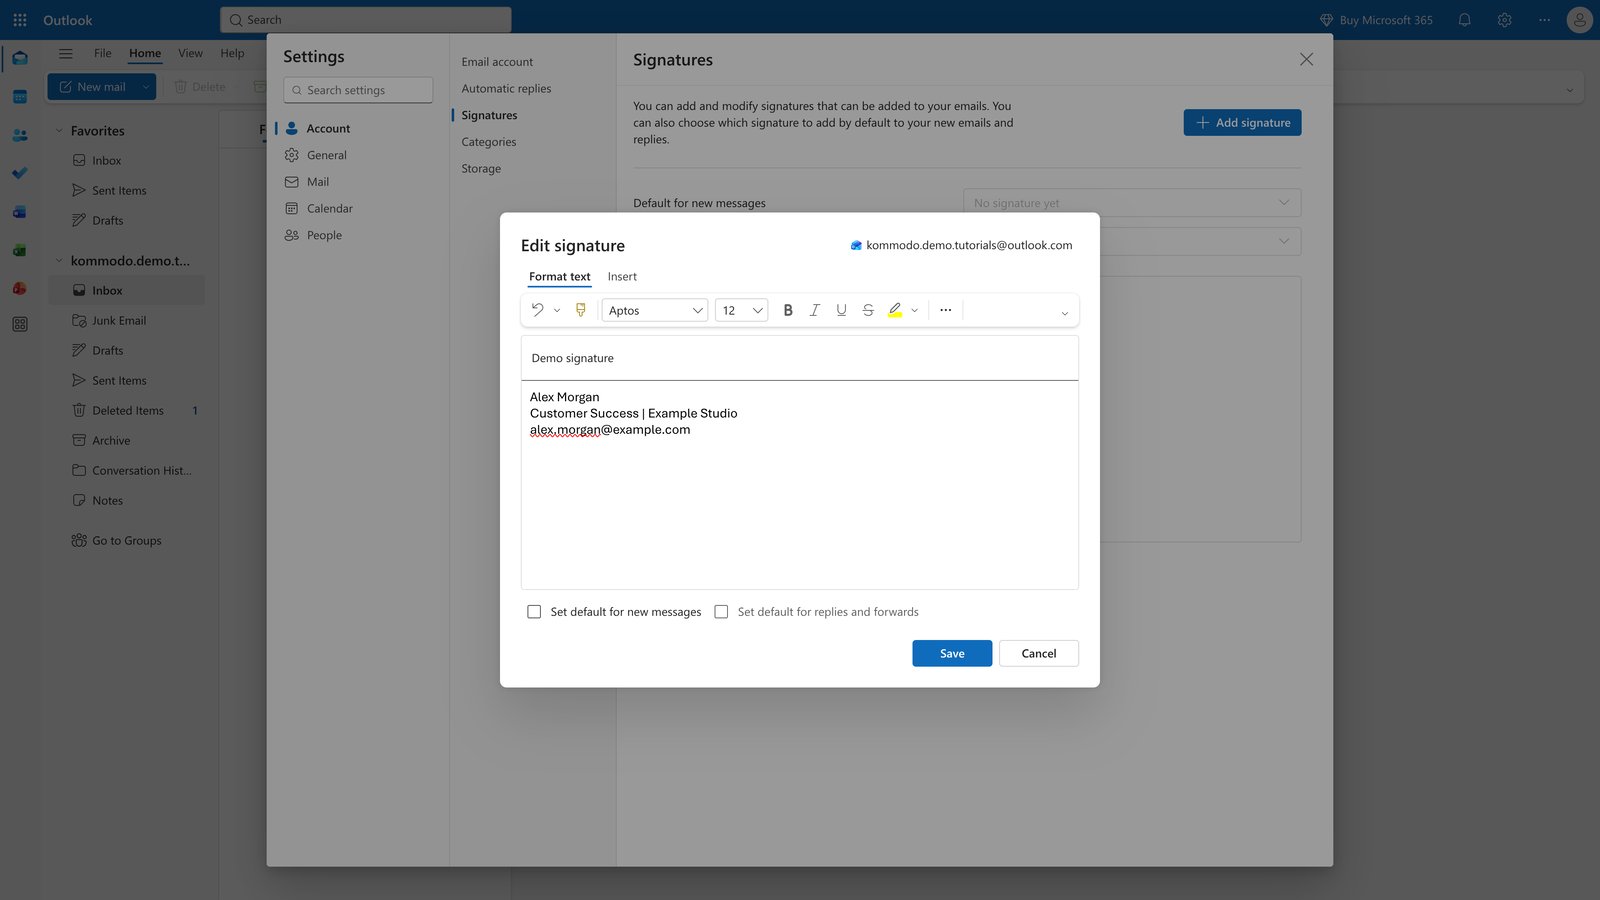Open the To Do checkmark app
The width and height of the screenshot is (1600, 900).
[20, 173]
